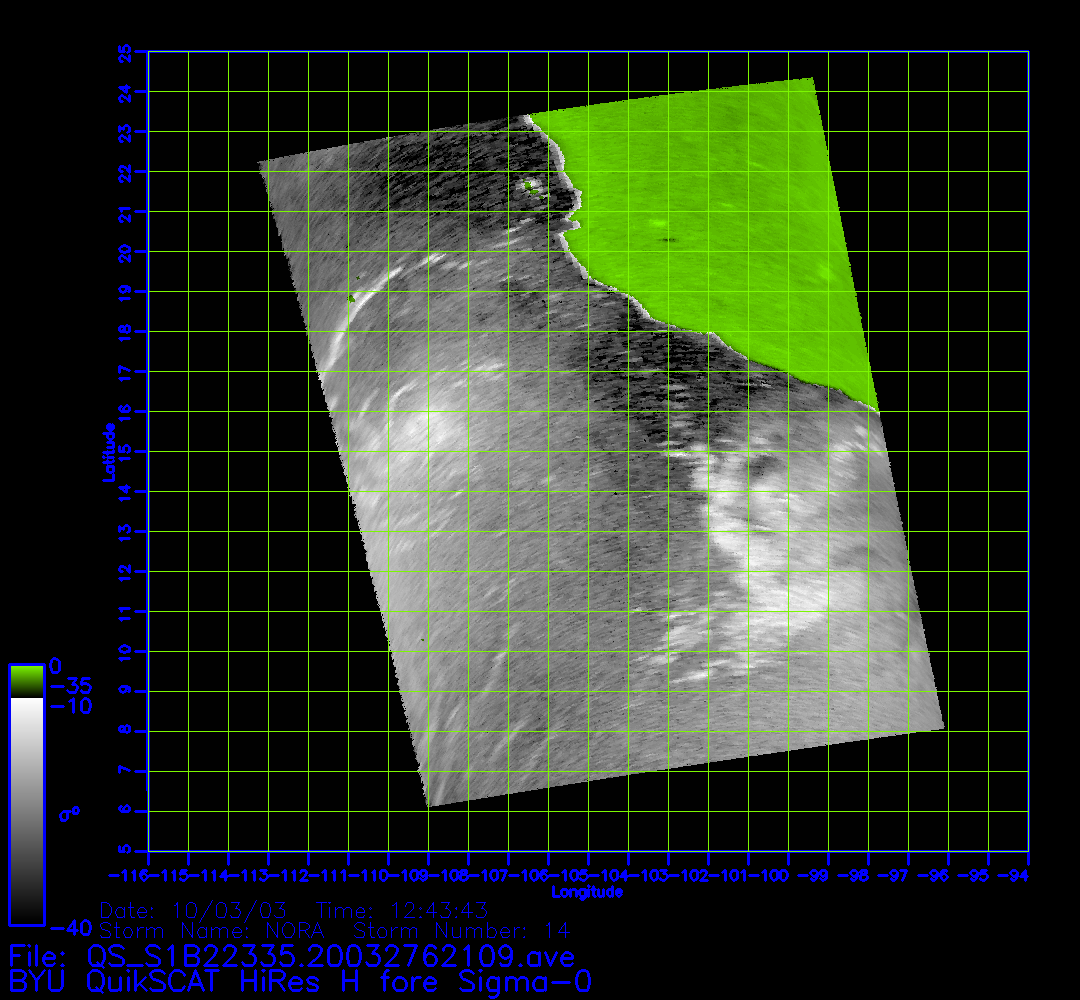Viewport: 1080px width, 1000px height.
Task: Click the dark spot inside the green land area
Action: point(667,240)
